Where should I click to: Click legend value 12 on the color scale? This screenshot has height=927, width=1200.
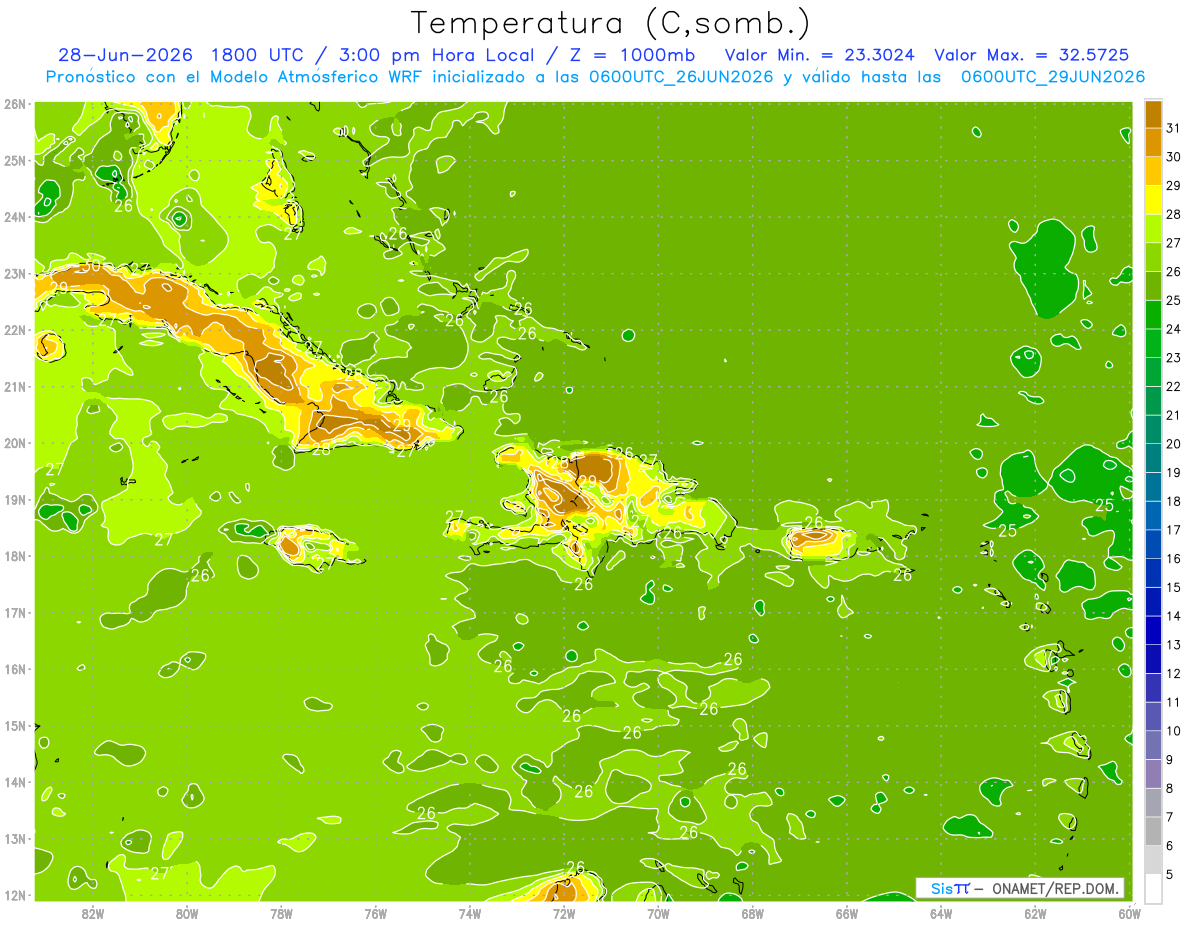pos(1174,673)
